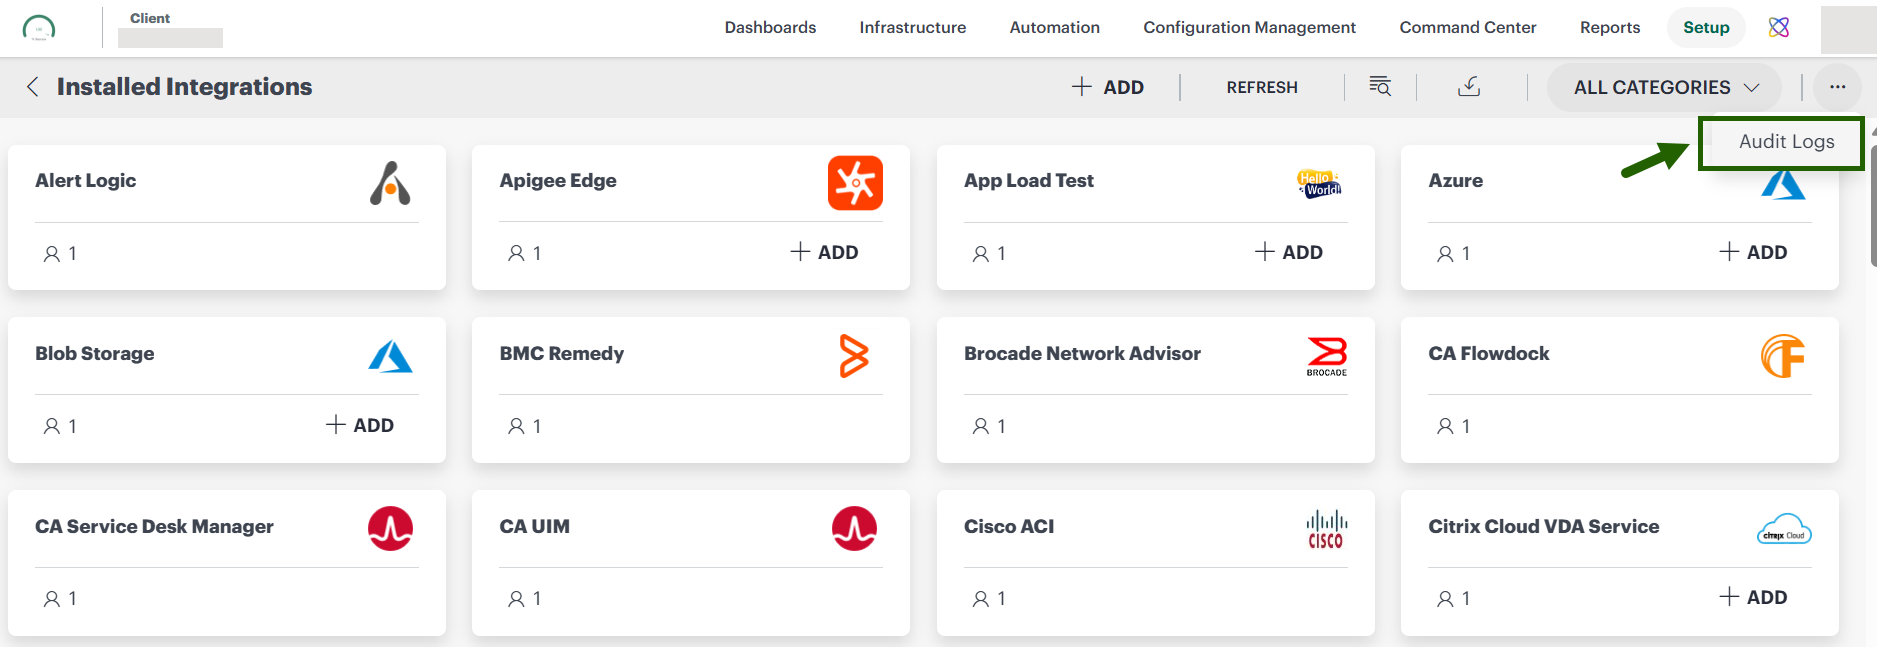Viewport: 1877px width, 647px height.
Task: Click the BMC Remedy logo icon
Action: pyautogui.click(x=854, y=356)
